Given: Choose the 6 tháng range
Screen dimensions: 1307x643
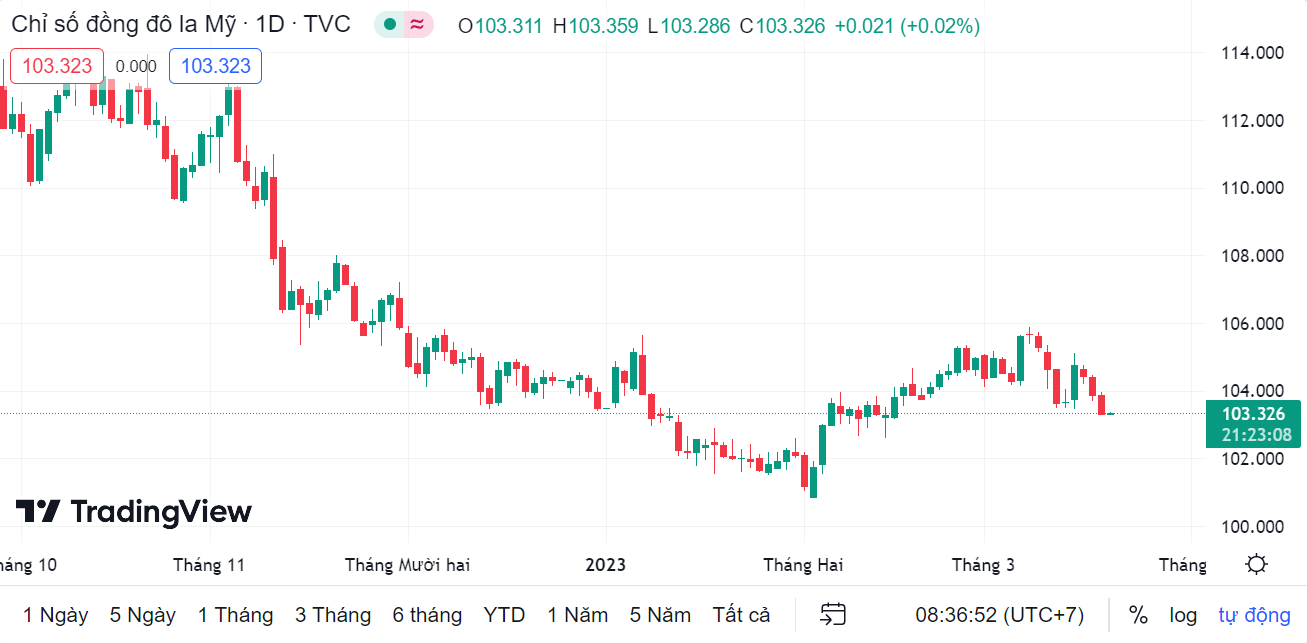Looking at the screenshot, I should tap(427, 614).
